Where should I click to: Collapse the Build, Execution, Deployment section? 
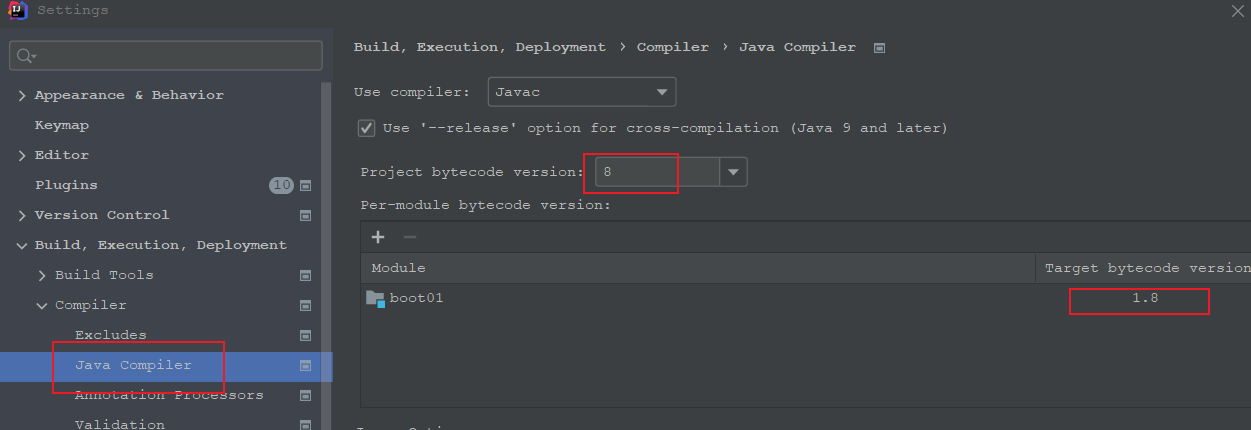(23, 245)
